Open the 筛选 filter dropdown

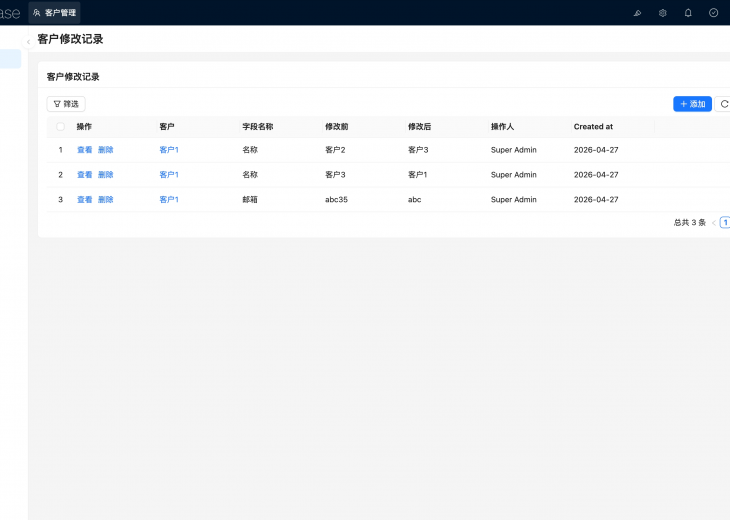(66, 104)
